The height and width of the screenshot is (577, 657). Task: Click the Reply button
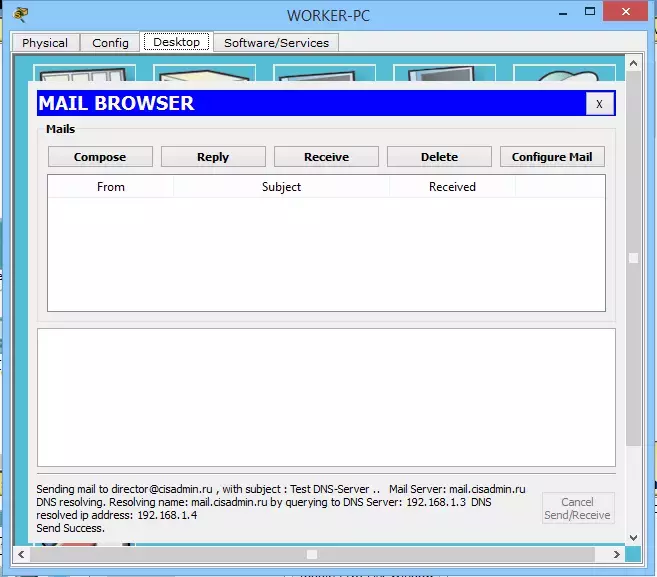[x=213, y=157]
